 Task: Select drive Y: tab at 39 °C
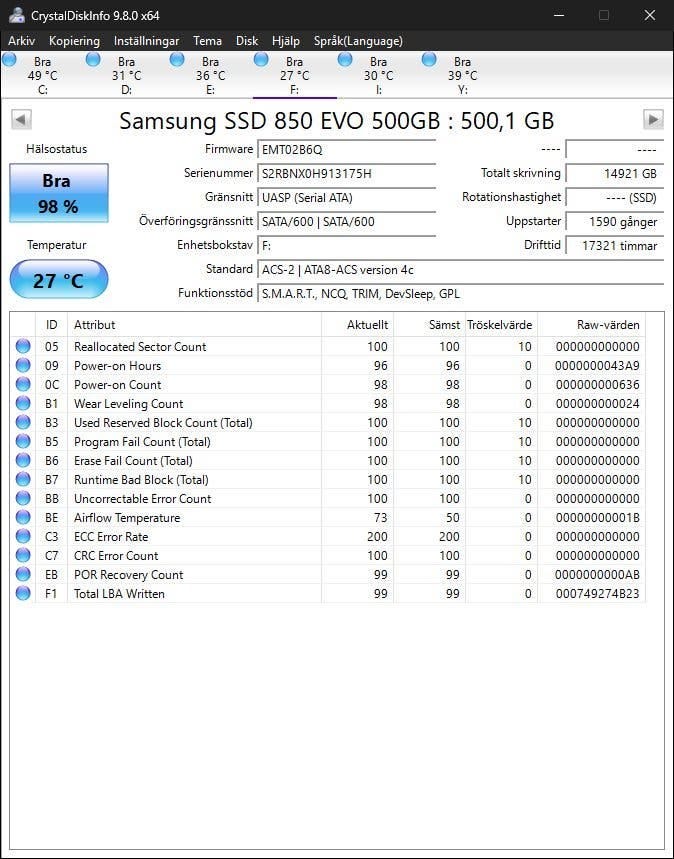pos(462,75)
